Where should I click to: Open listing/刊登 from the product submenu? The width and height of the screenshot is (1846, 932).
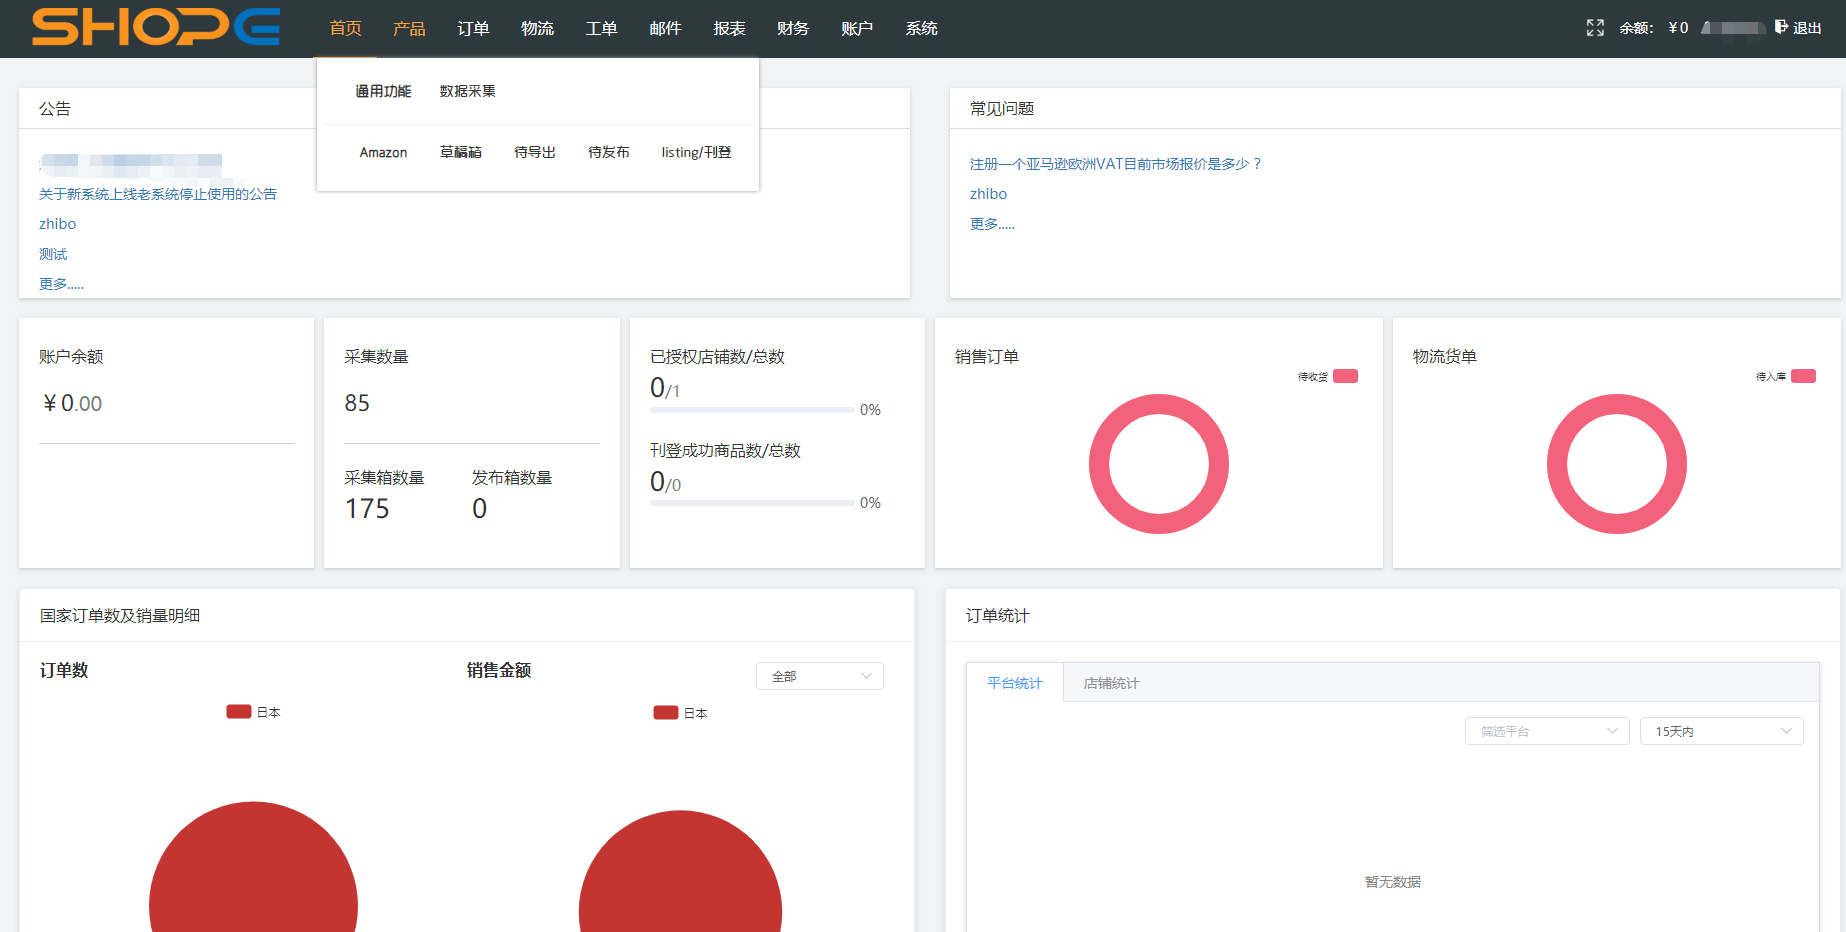(696, 152)
